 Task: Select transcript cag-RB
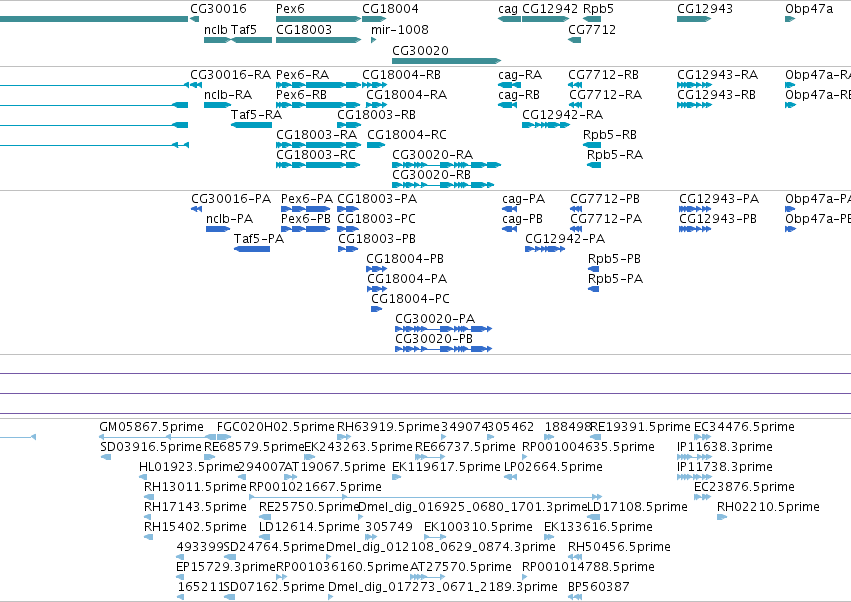tap(519, 95)
